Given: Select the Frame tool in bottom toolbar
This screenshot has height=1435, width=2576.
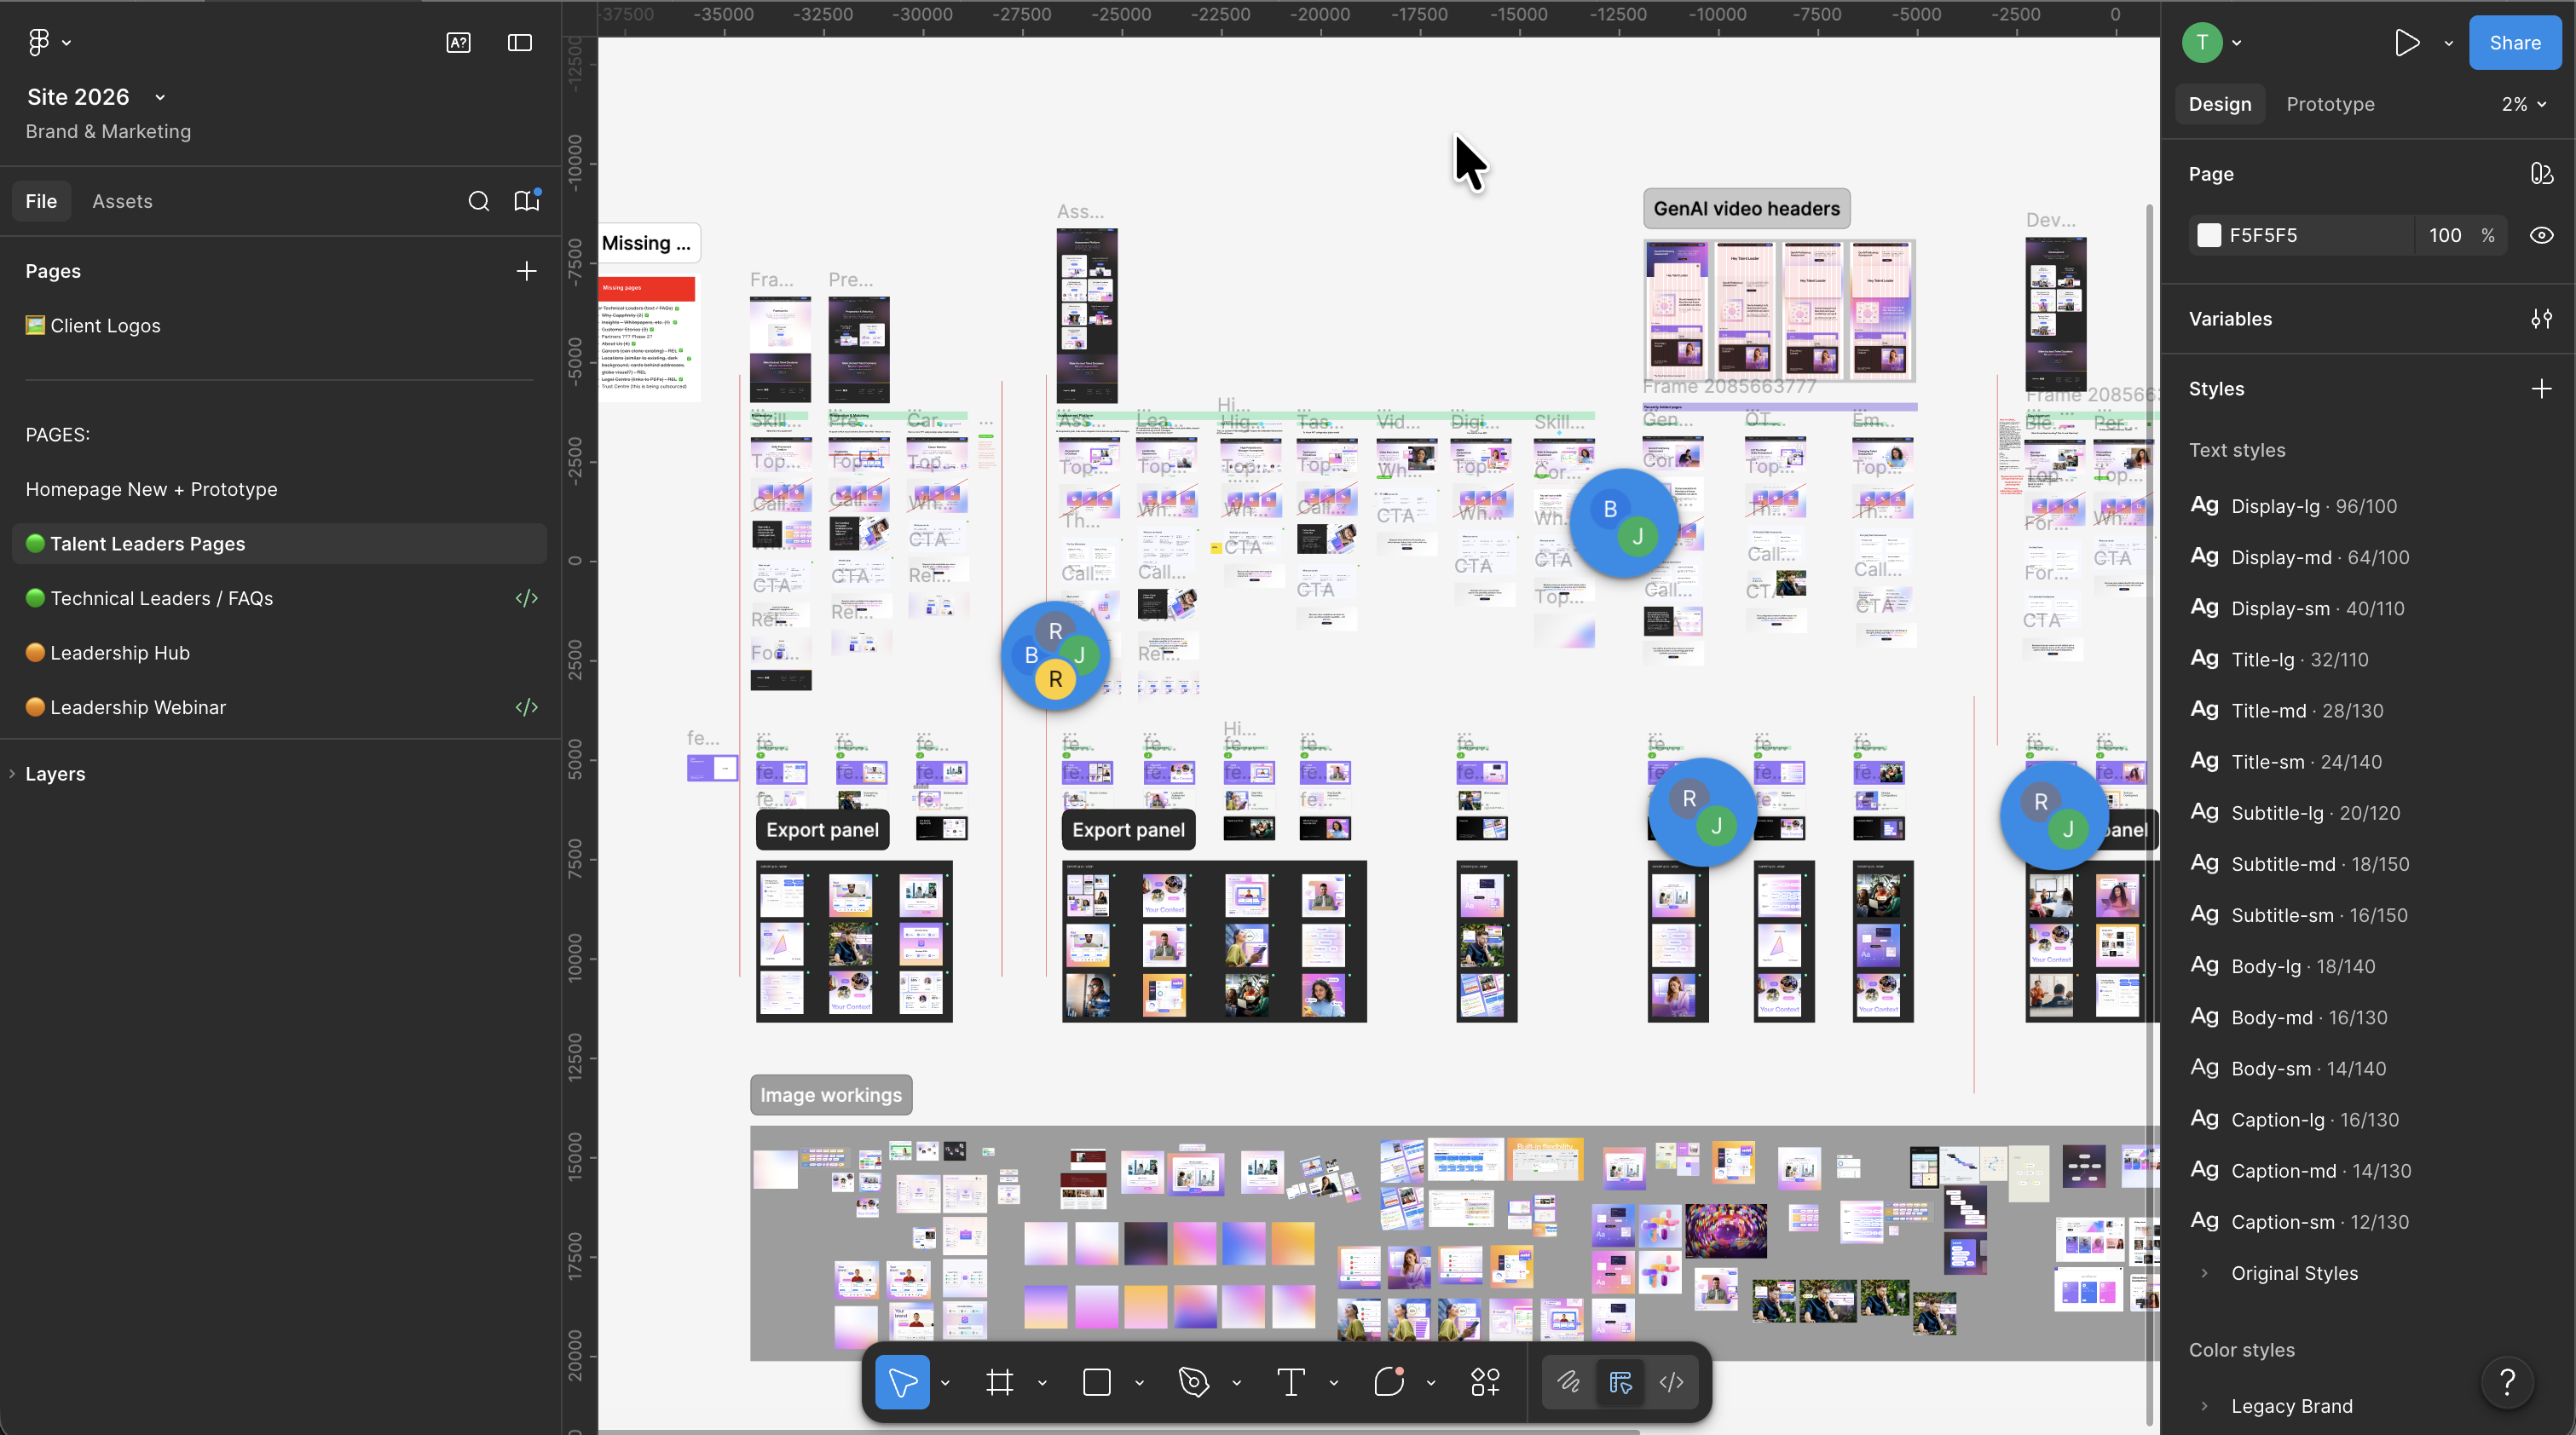Looking at the screenshot, I should 999,1382.
